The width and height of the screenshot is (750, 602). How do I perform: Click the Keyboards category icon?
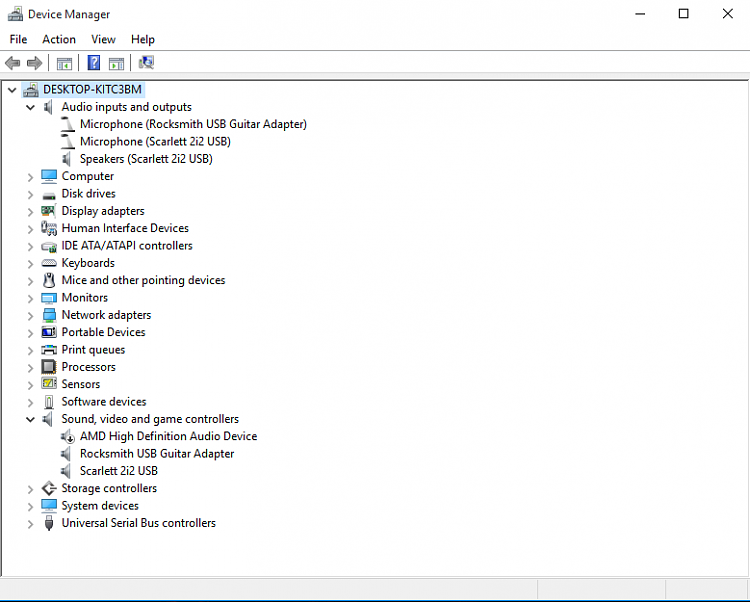pos(49,263)
